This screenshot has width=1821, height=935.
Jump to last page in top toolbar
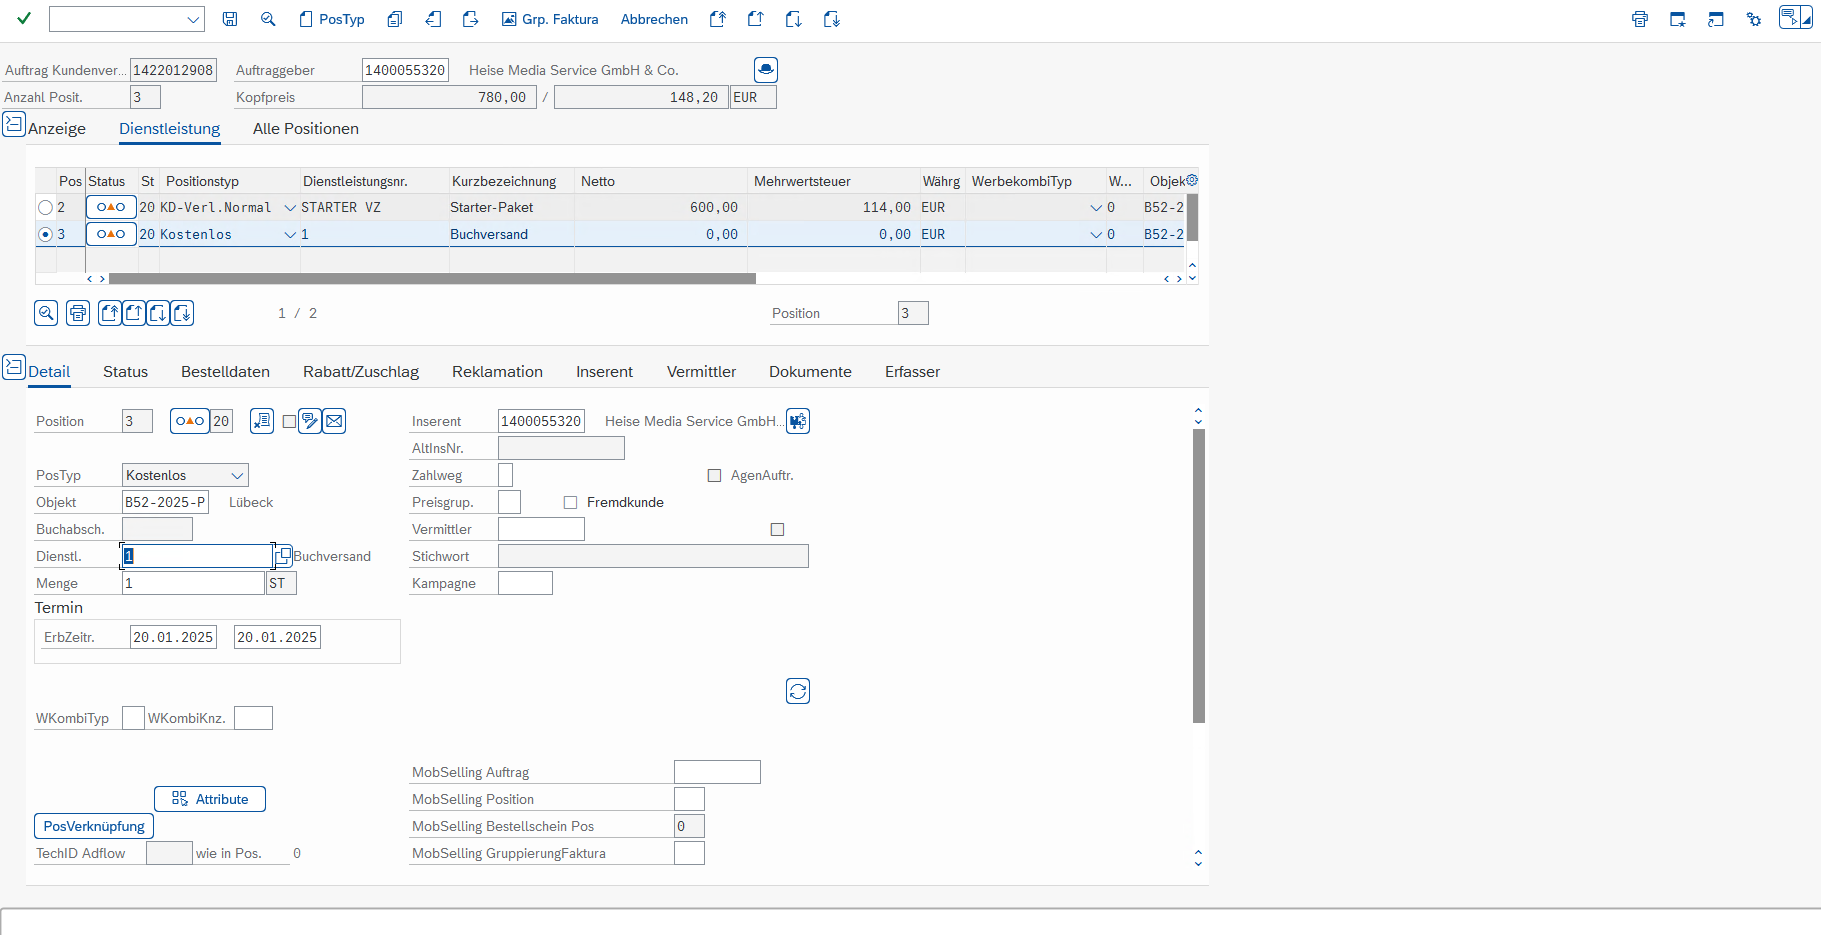(832, 19)
